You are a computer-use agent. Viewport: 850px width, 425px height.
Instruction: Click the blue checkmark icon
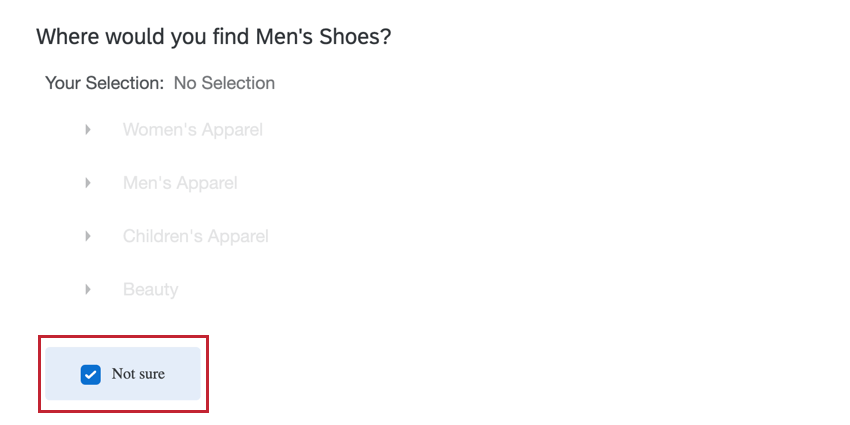tap(91, 374)
